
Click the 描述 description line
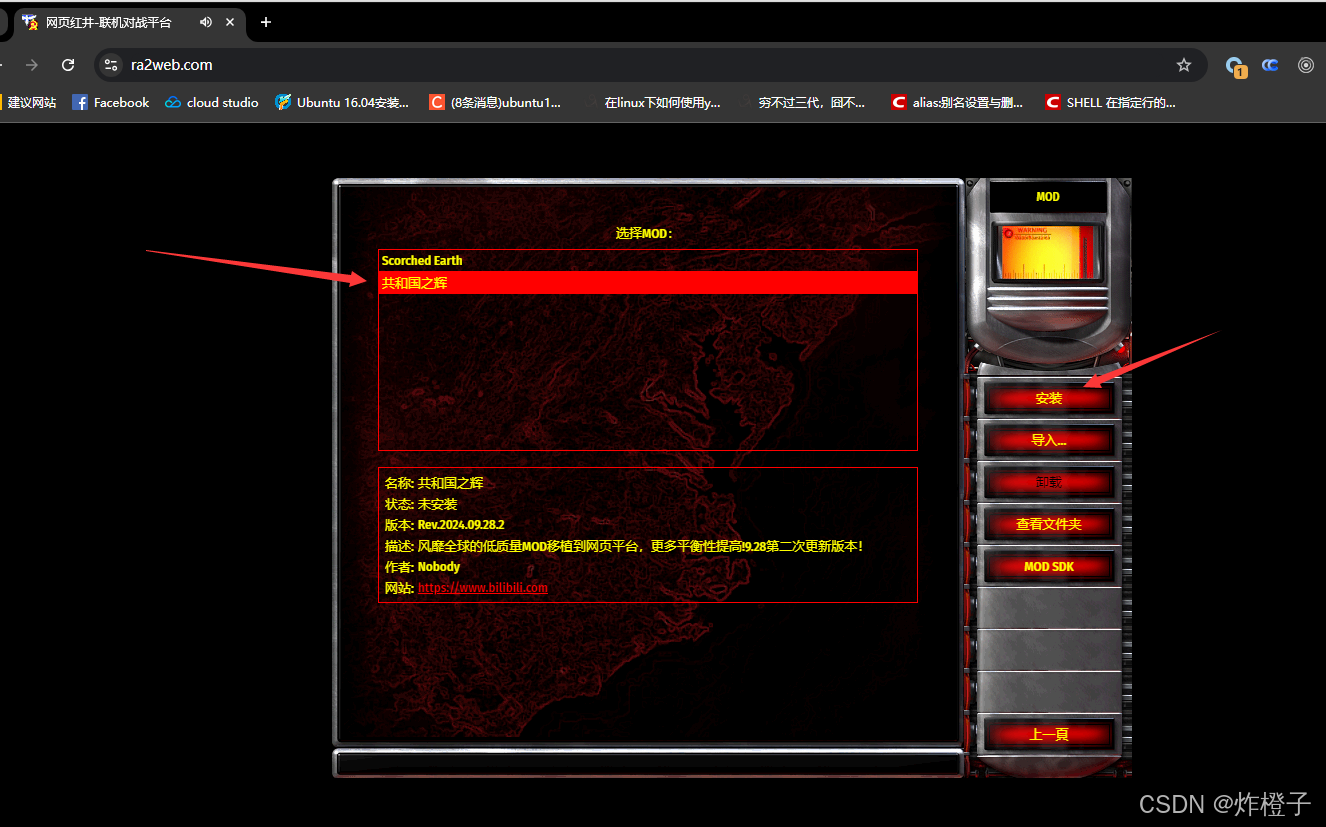[624, 546]
